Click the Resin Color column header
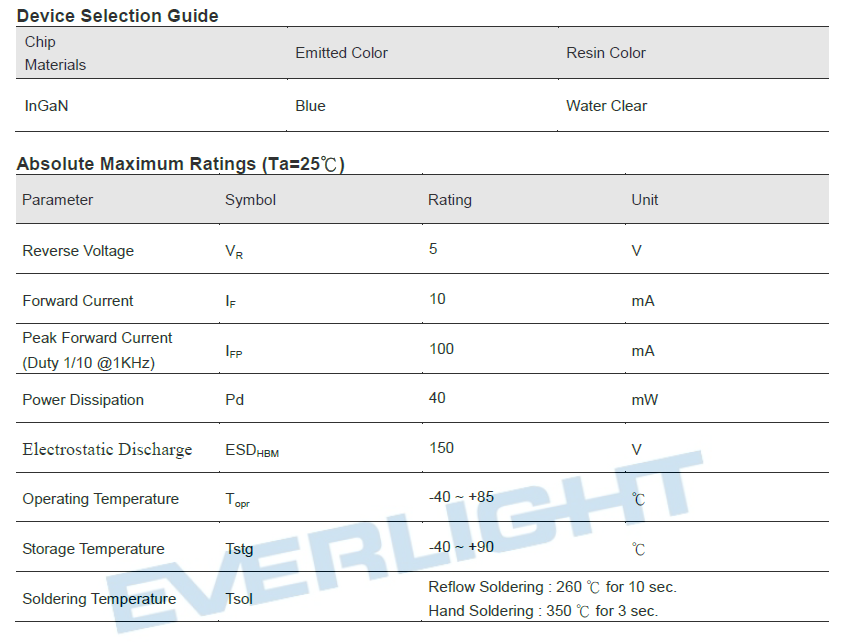841x642 pixels. coord(606,53)
